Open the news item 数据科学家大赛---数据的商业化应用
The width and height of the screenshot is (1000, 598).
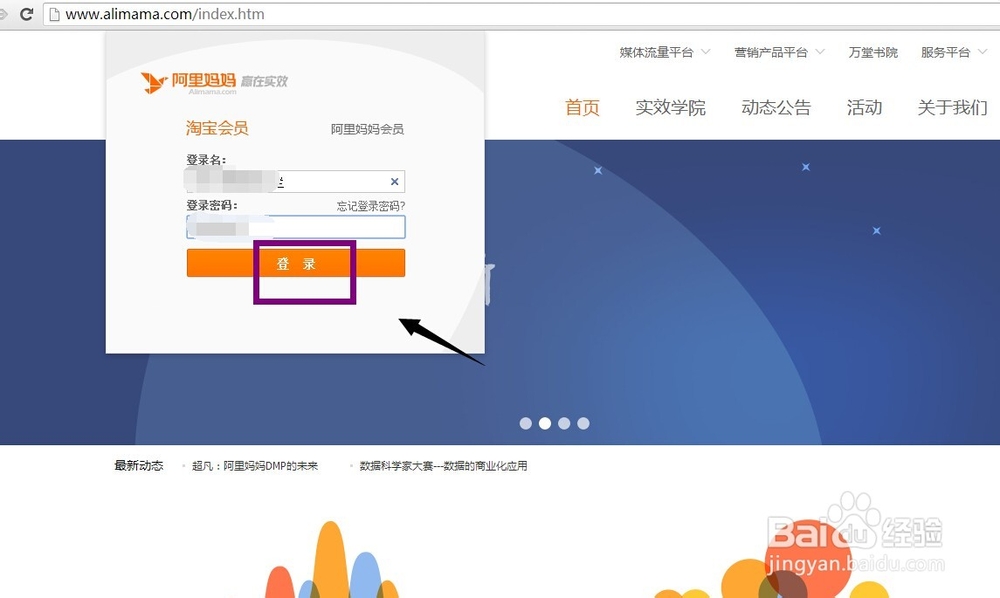click(443, 466)
